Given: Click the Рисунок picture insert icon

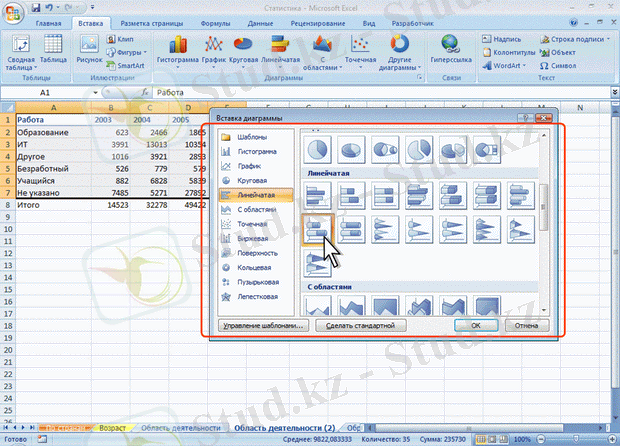Looking at the screenshot, I should pyautogui.click(x=89, y=52).
